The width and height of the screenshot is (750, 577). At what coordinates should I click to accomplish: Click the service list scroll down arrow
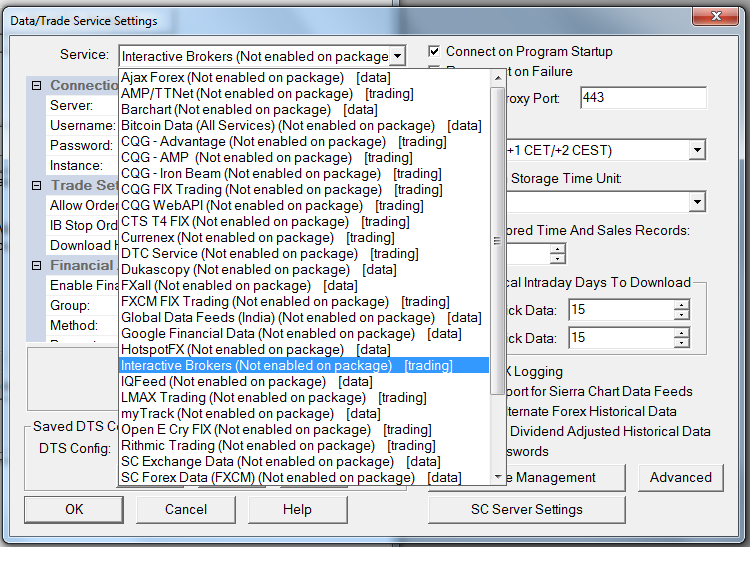(x=498, y=477)
